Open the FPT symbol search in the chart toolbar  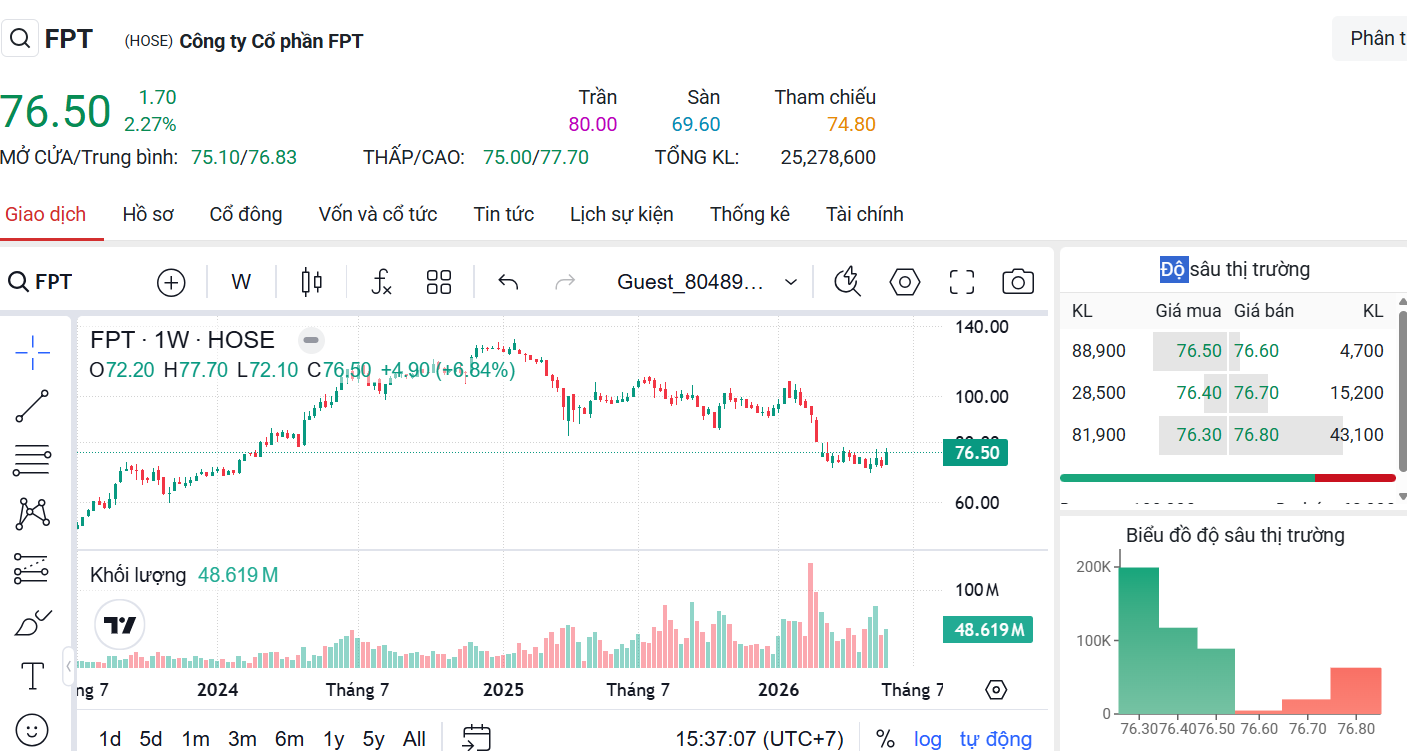point(41,283)
